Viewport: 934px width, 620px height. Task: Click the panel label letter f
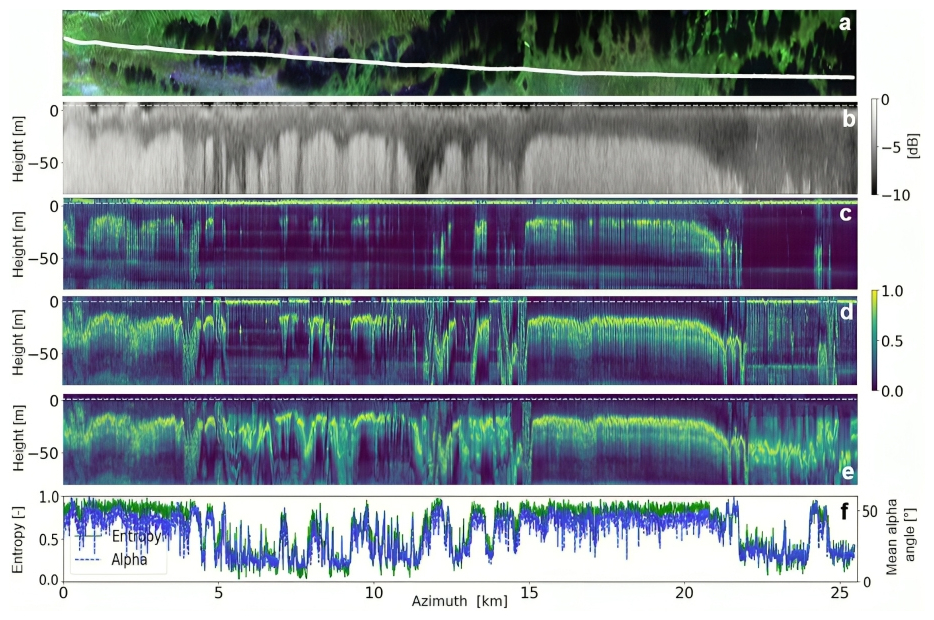846,511
